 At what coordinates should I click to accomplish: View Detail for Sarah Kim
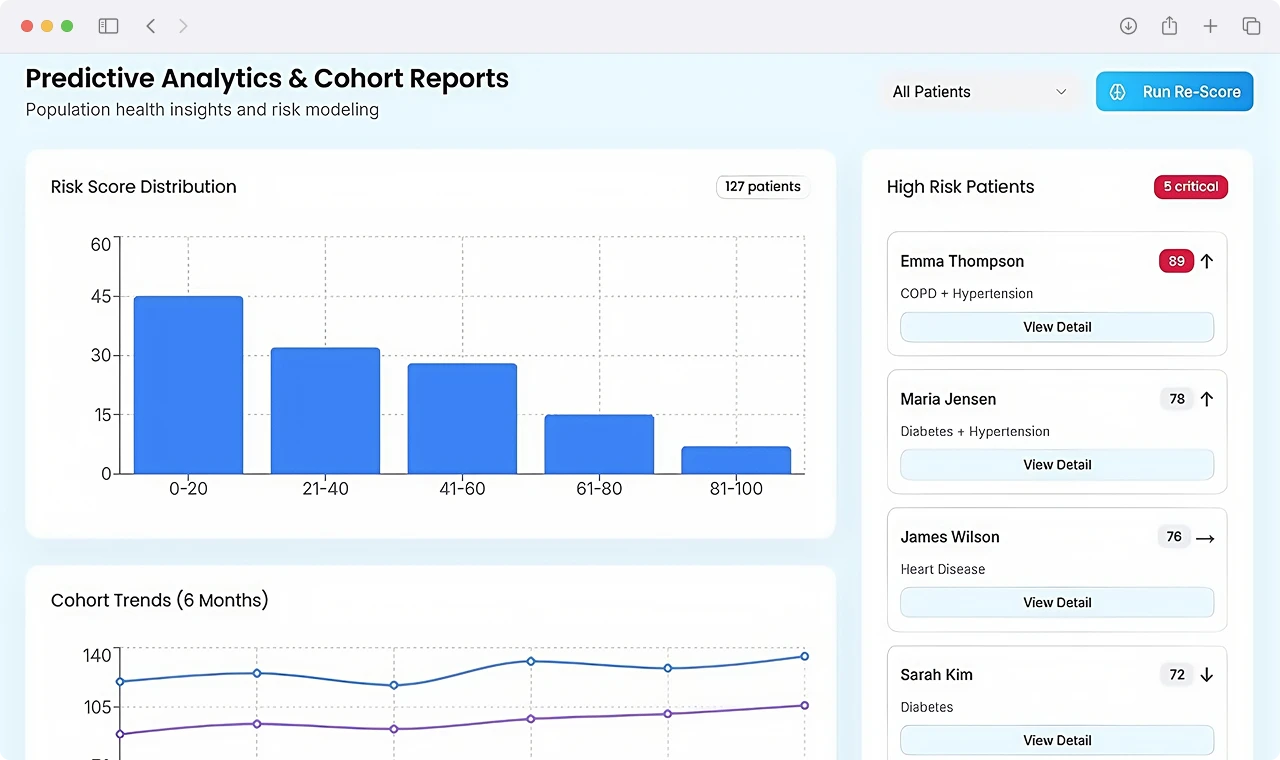tap(1057, 741)
